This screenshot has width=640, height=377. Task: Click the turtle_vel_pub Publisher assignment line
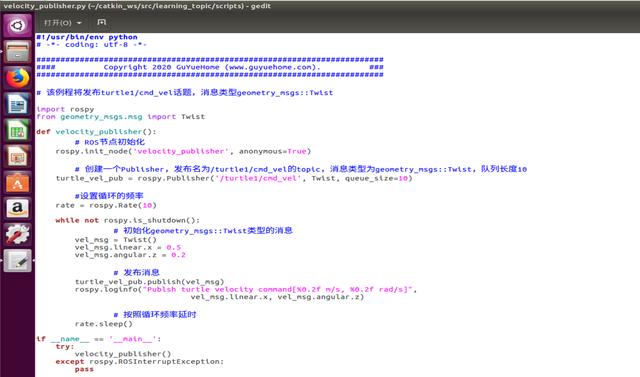click(234, 178)
